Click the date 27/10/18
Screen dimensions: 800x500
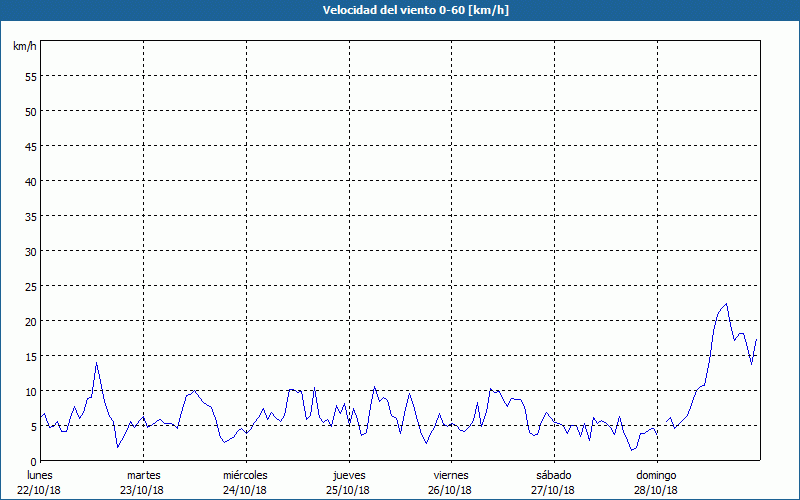553,490
